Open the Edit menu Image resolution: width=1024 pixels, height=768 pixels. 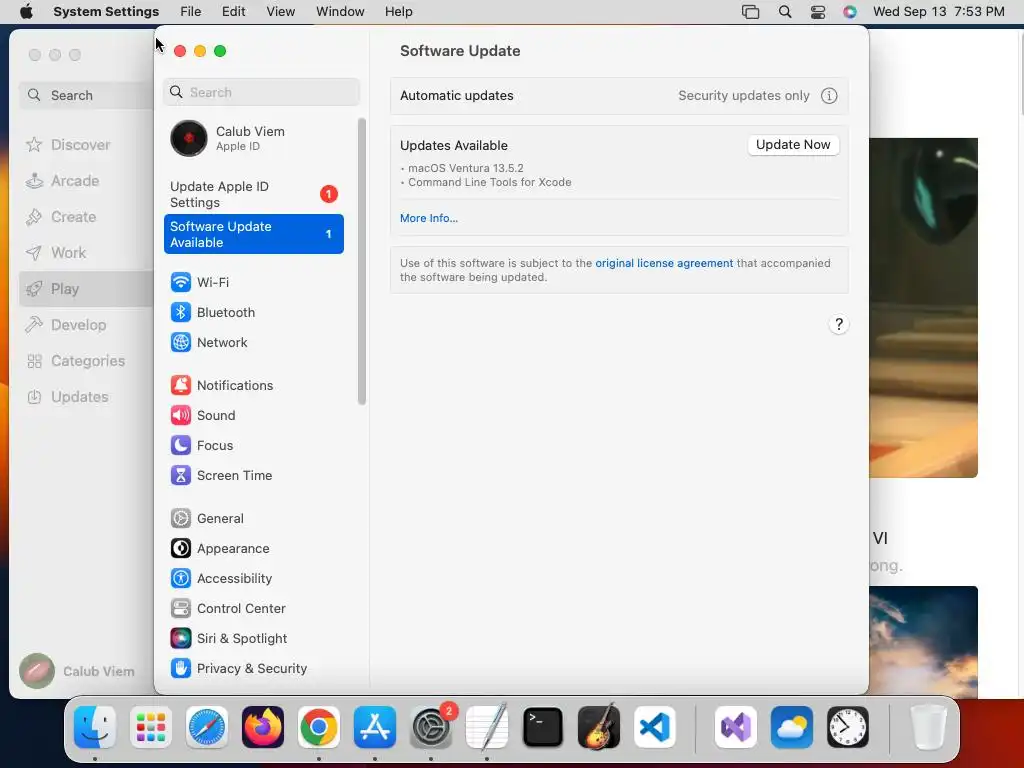(x=233, y=12)
